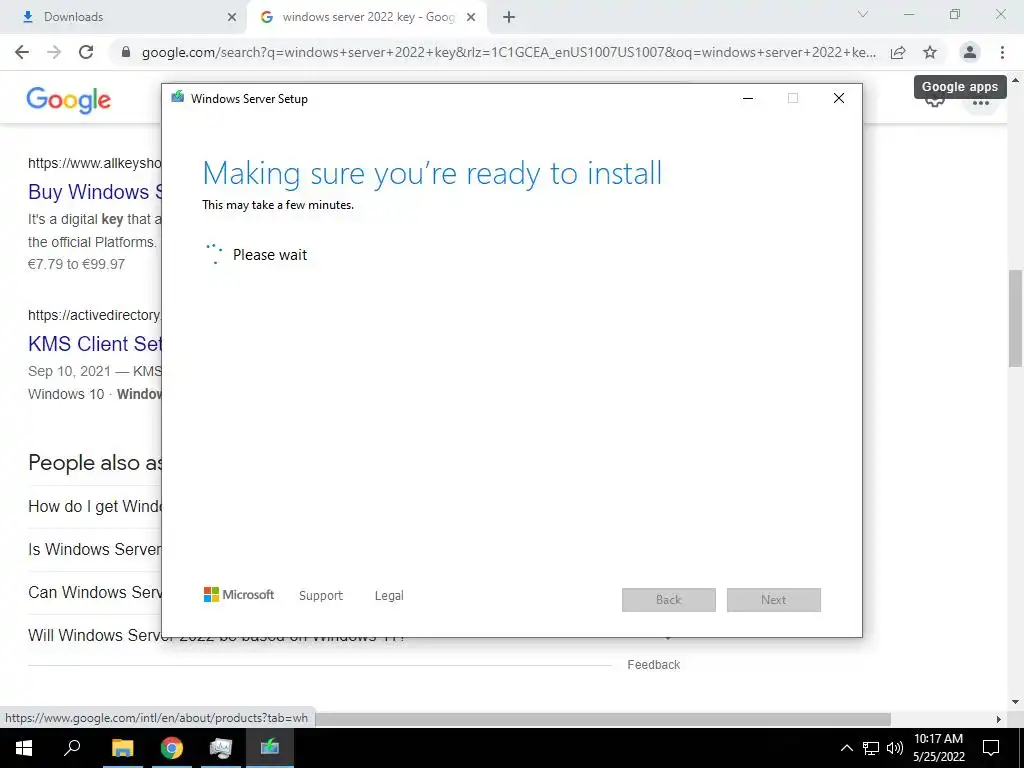Expand 'Will Windows Server 2022' question
The image size is (1024, 768).
click(95, 635)
